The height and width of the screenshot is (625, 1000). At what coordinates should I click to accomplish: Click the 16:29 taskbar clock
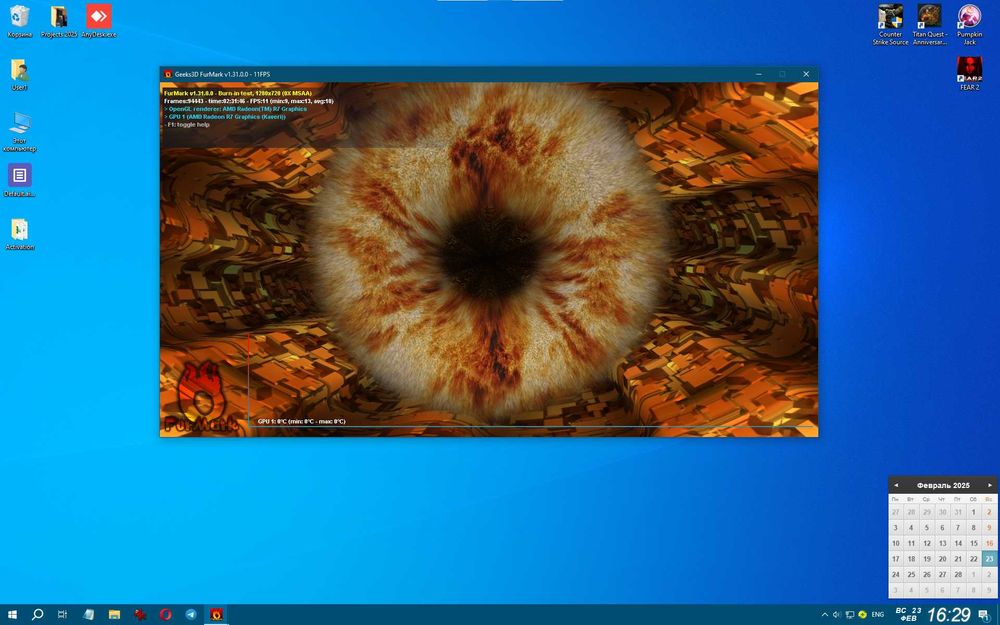(949, 615)
